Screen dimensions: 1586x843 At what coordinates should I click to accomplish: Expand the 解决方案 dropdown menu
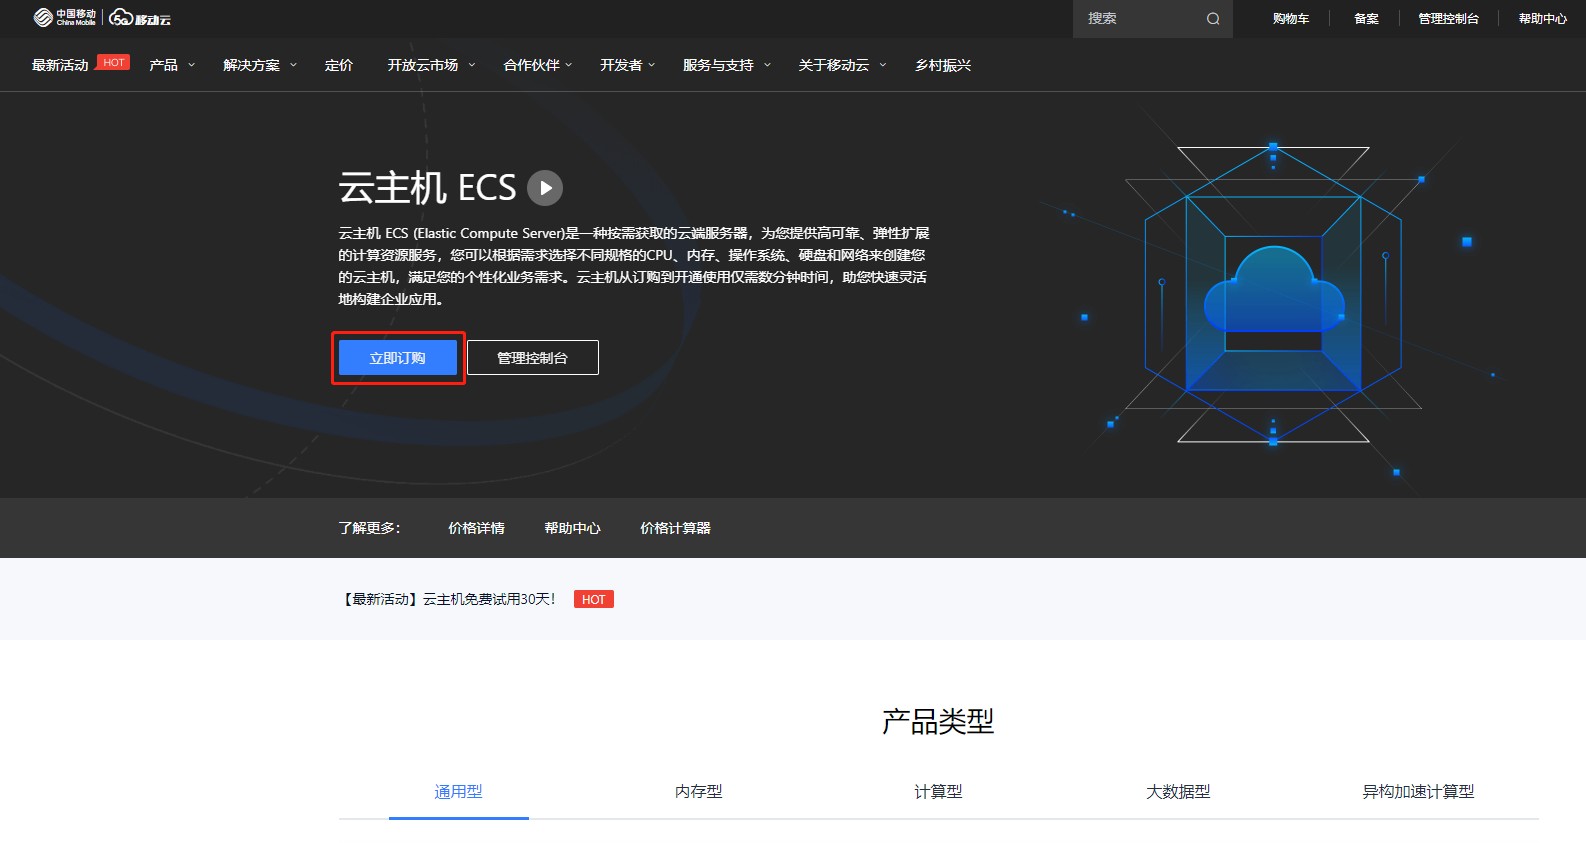(260, 65)
